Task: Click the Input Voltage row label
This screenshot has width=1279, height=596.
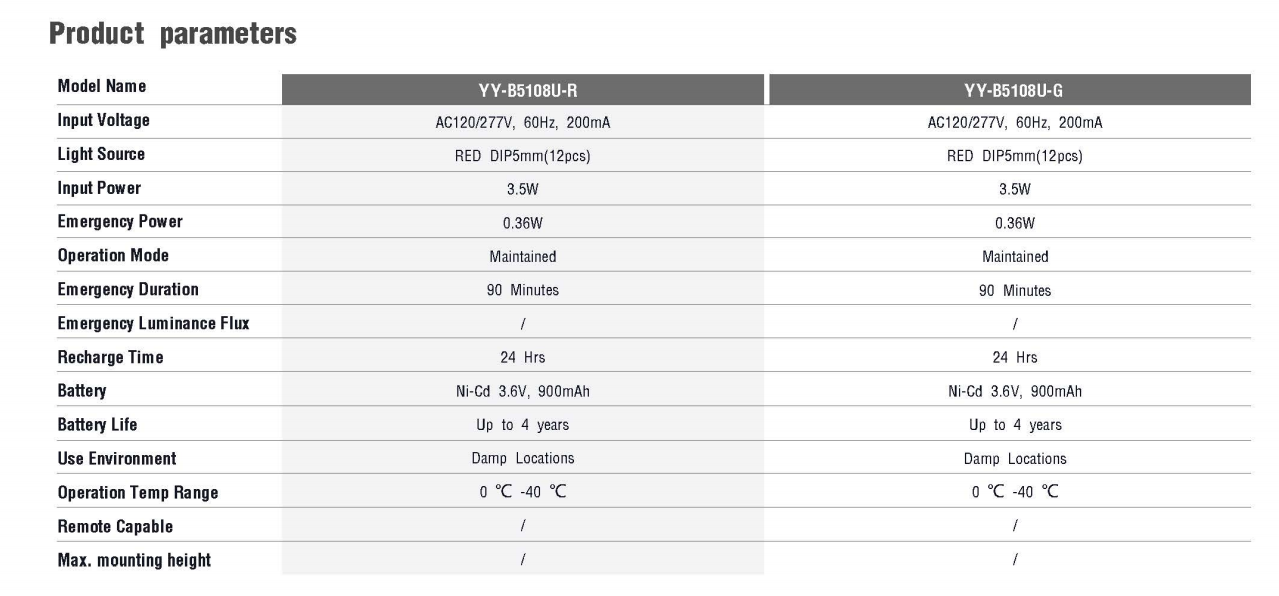Action: [104, 121]
